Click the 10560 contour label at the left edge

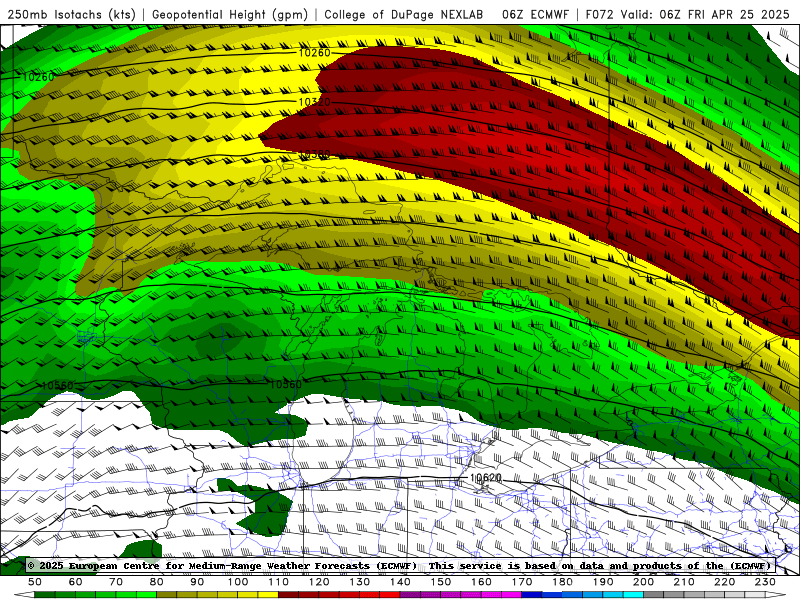(x=57, y=386)
